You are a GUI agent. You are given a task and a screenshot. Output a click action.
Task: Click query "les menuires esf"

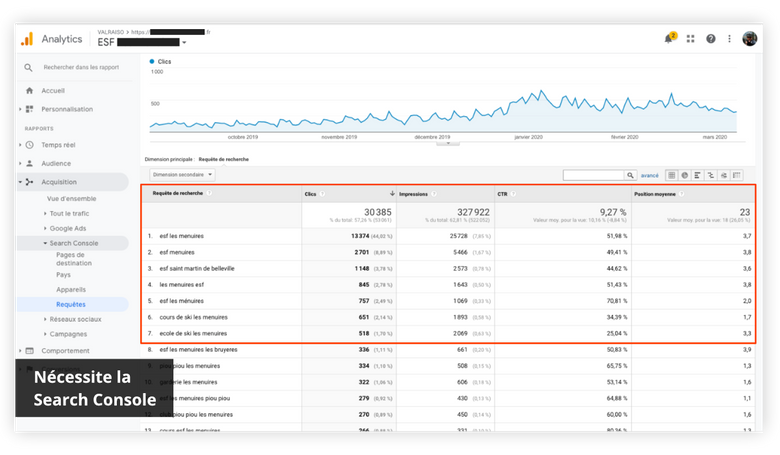tap(182, 284)
